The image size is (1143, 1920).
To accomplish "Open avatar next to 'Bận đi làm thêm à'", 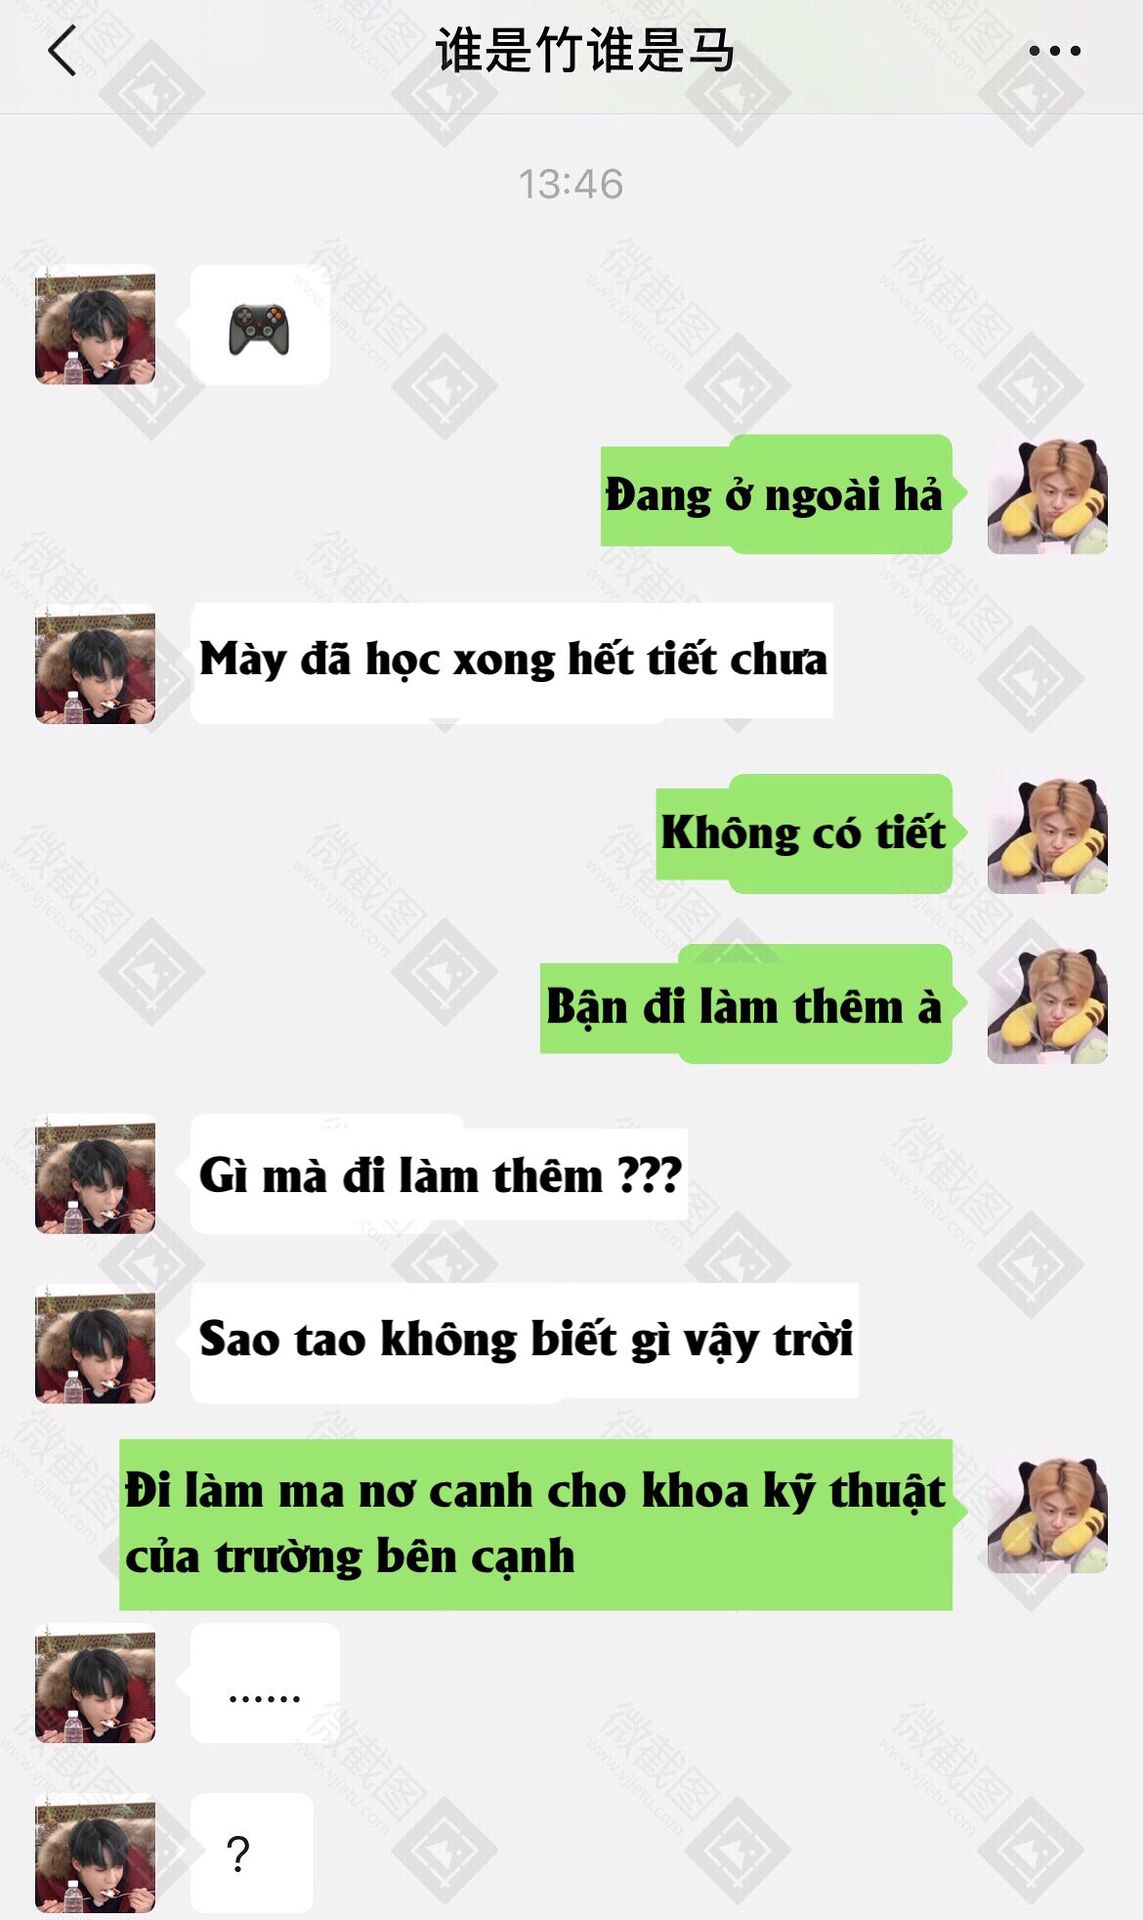I will point(1047,1004).
